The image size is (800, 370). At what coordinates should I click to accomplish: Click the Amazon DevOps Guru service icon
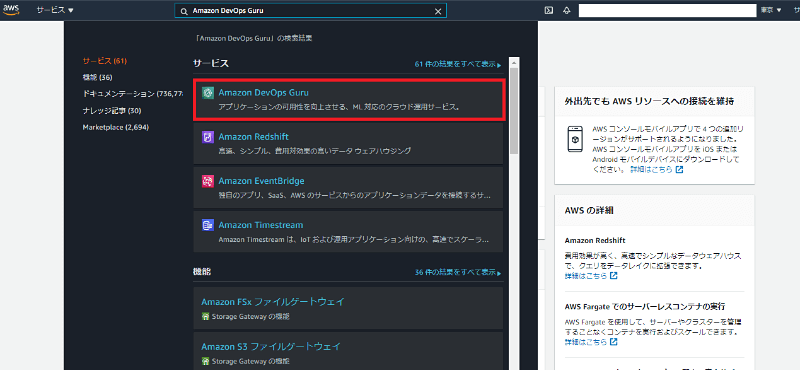tap(208, 93)
